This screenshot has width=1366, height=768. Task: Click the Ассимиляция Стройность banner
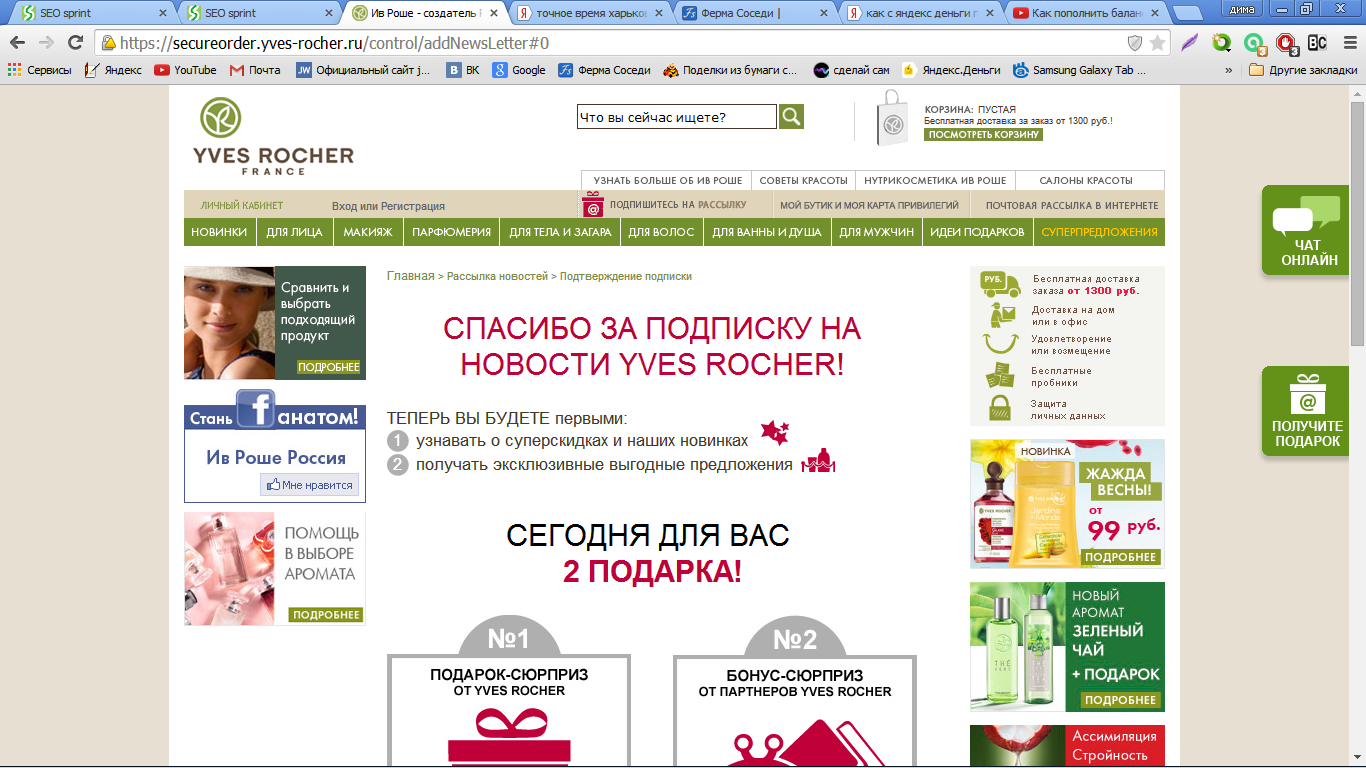tap(1067, 746)
